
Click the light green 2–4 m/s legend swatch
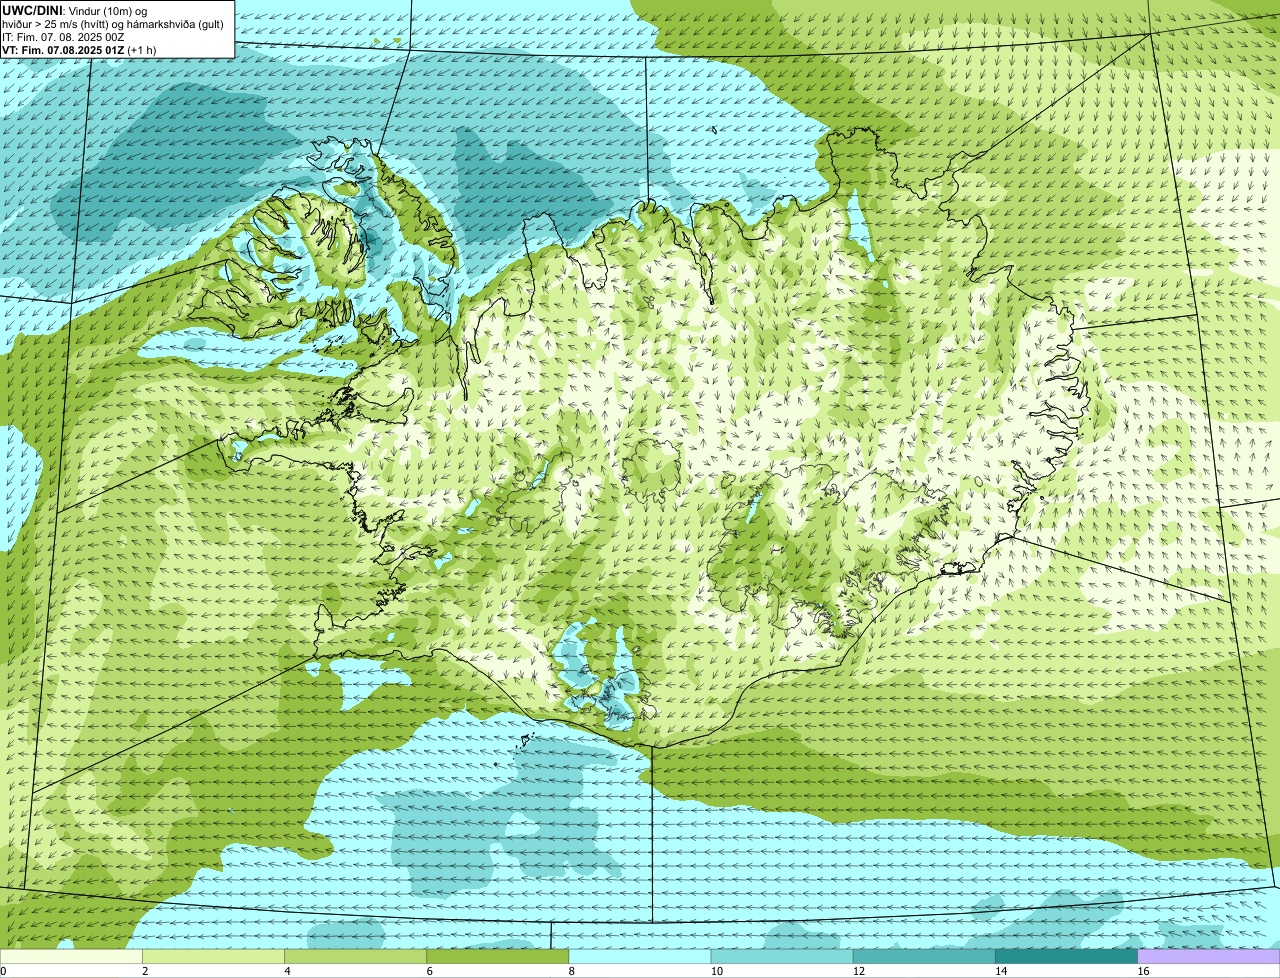point(213,956)
